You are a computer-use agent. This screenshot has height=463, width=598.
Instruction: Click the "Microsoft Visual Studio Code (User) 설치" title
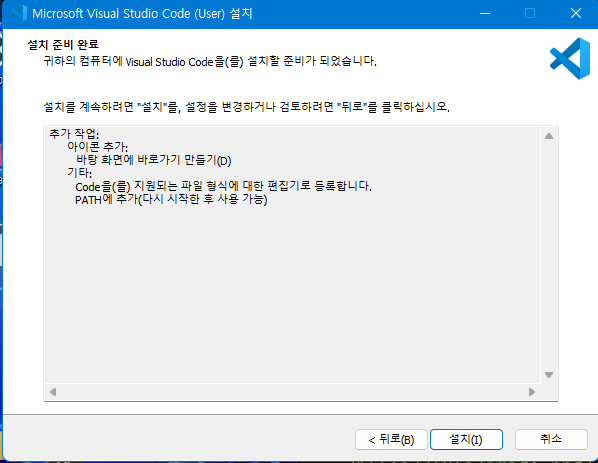142,14
